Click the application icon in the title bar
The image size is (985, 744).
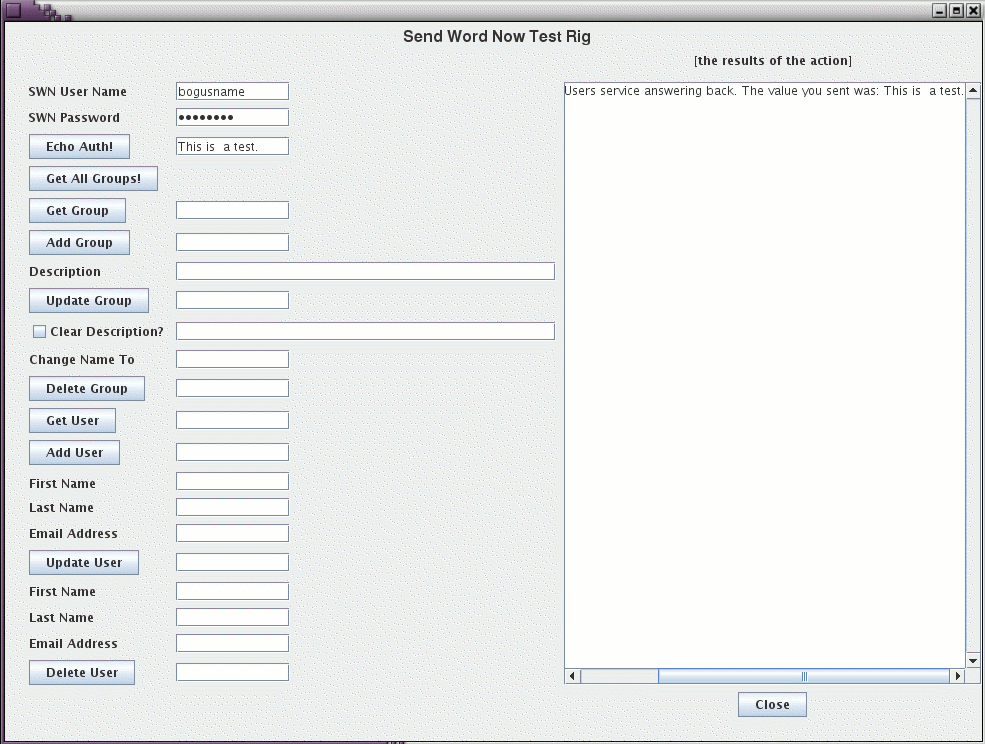pyautogui.click(x=12, y=10)
